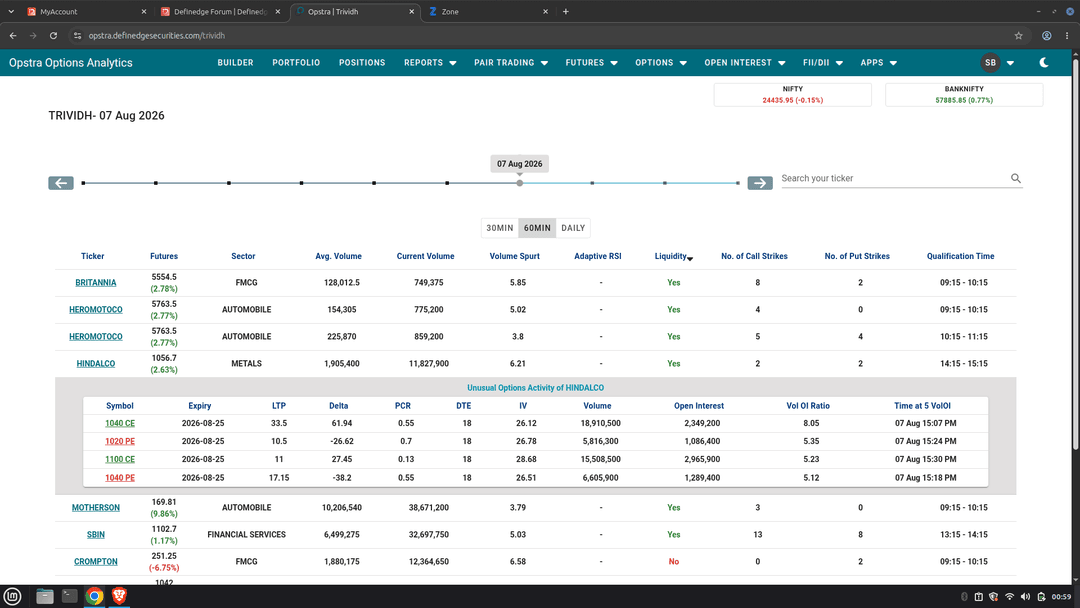Go back in browser history

[x=13, y=36]
